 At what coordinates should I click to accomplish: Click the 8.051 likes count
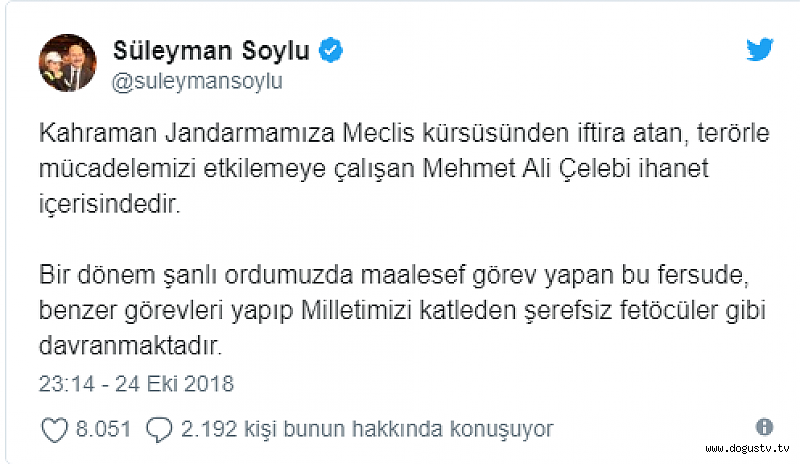[x=102, y=428]
